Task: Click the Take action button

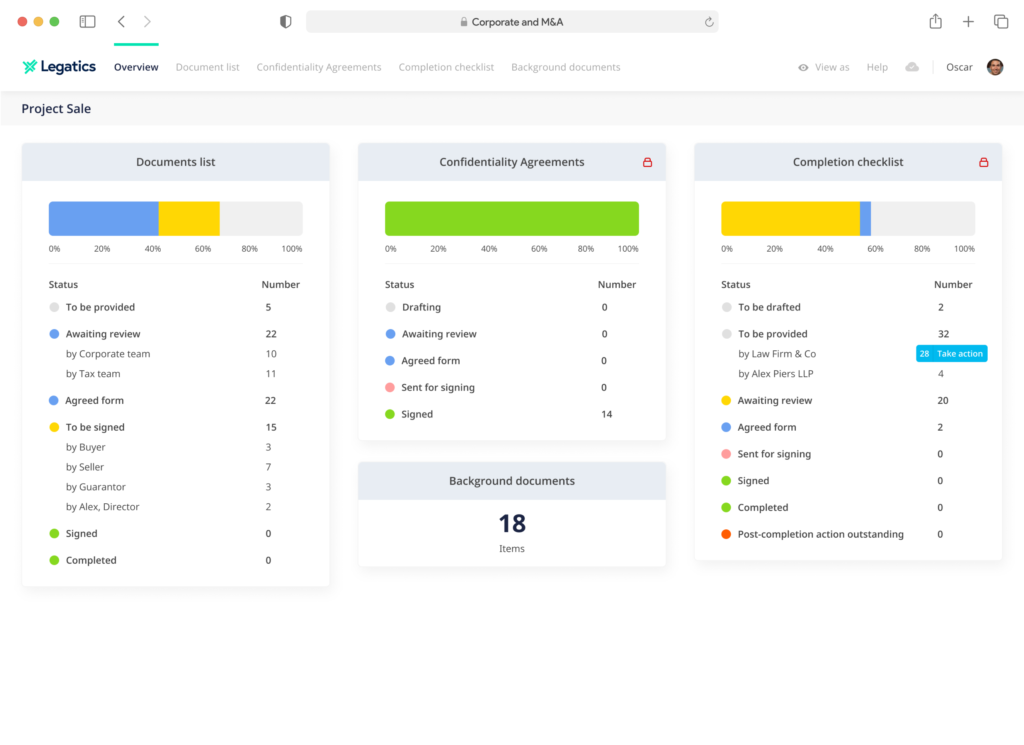Action: point(952,353)
